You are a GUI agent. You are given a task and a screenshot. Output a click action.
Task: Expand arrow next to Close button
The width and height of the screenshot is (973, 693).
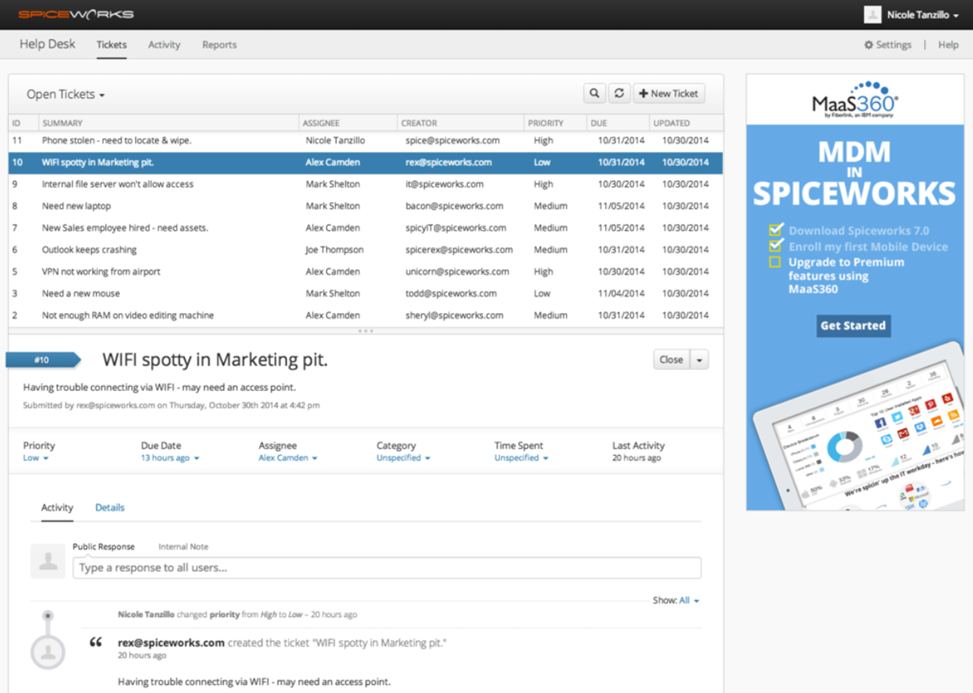699,360
